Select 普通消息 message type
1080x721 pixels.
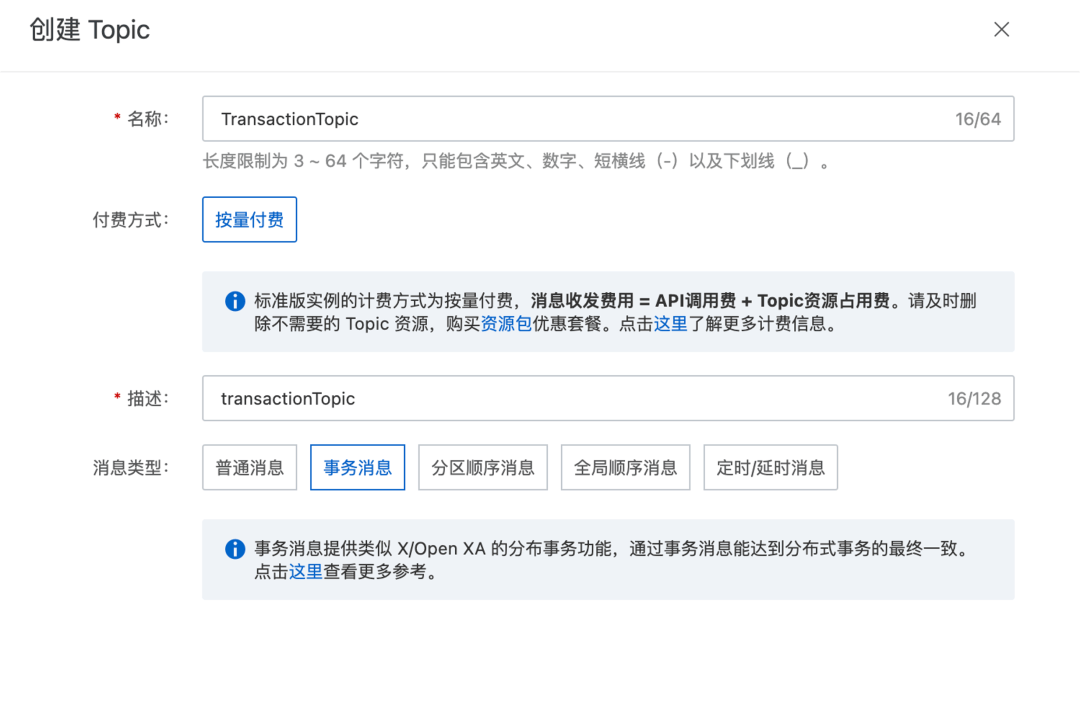click(249, 468)
